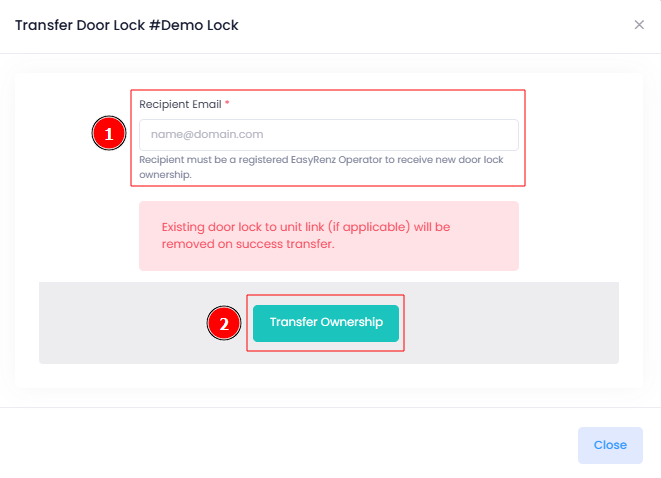
Task: Click the Transfer Ownership button
Action: point(326,323)
